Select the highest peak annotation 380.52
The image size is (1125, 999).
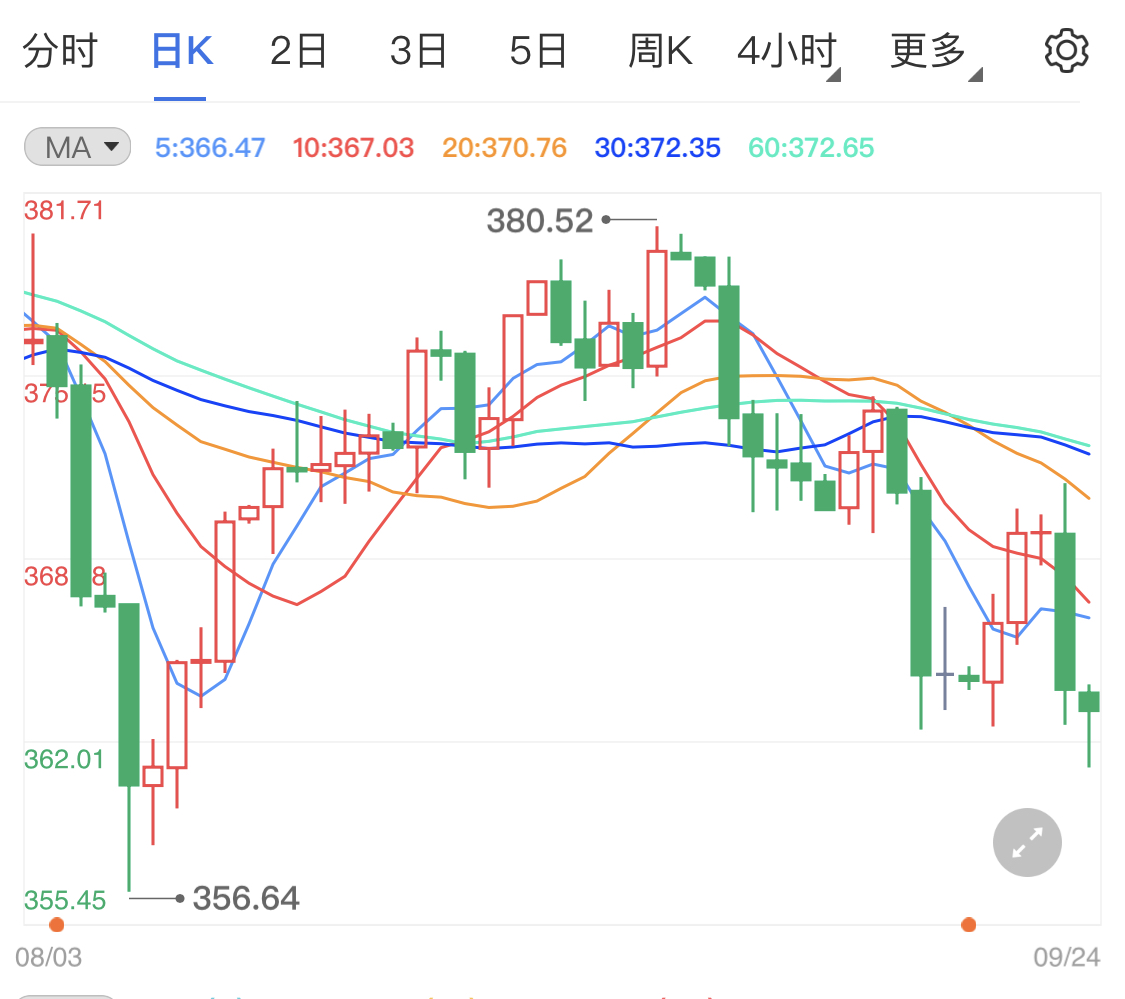pyautogui.click(x=540, y=220)
